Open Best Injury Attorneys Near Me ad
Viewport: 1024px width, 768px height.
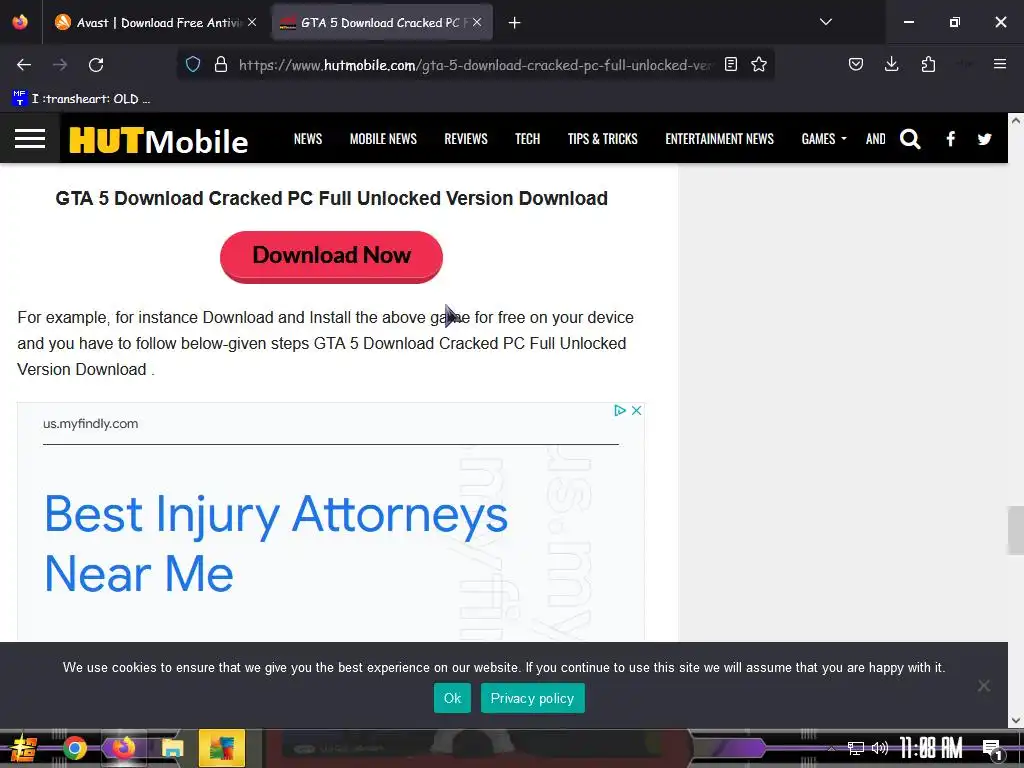276,543
